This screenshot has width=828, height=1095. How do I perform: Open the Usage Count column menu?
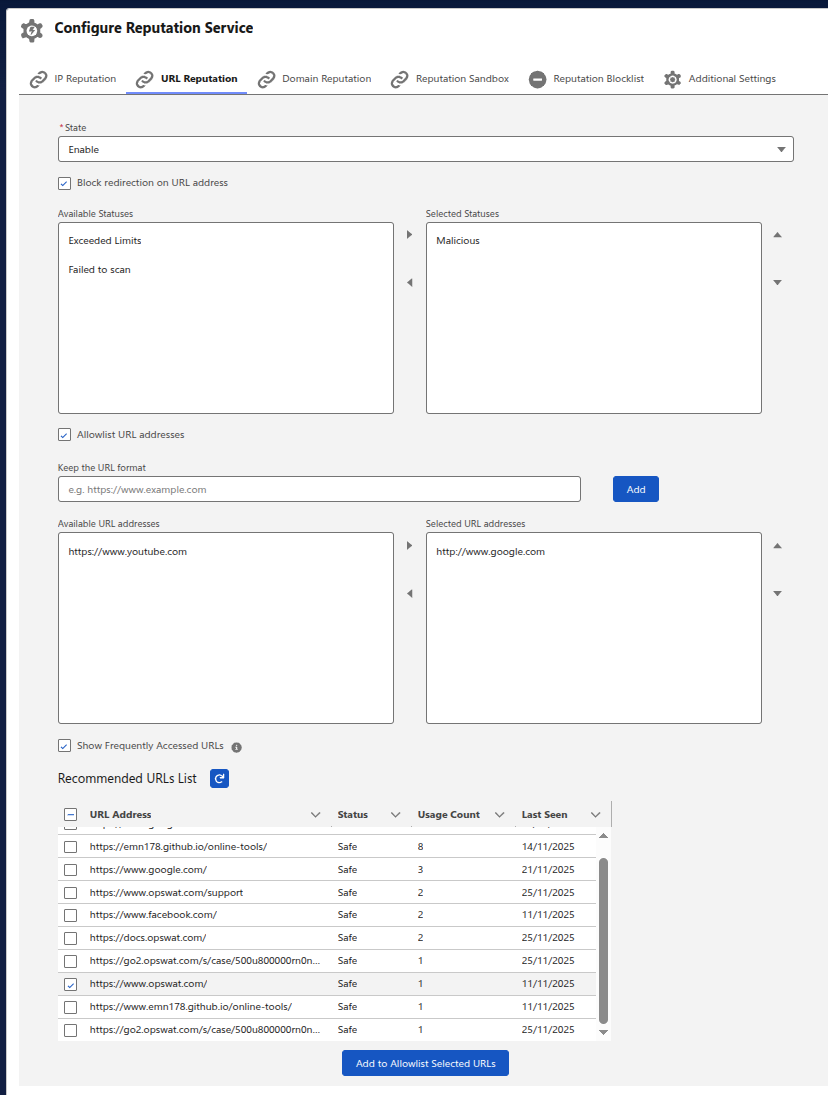(x=499, y=815)
